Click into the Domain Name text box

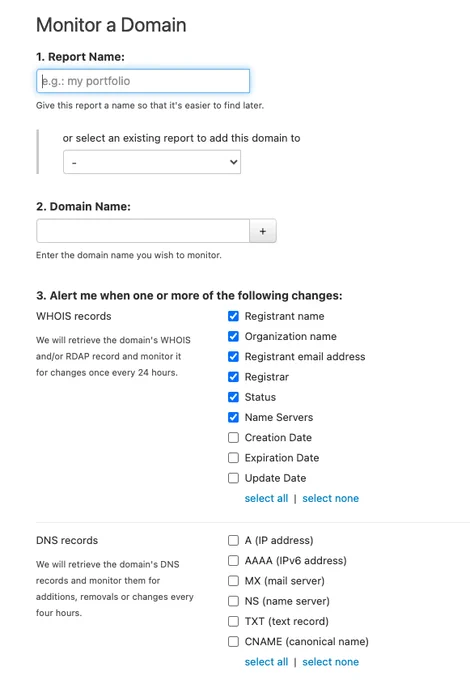143,231
